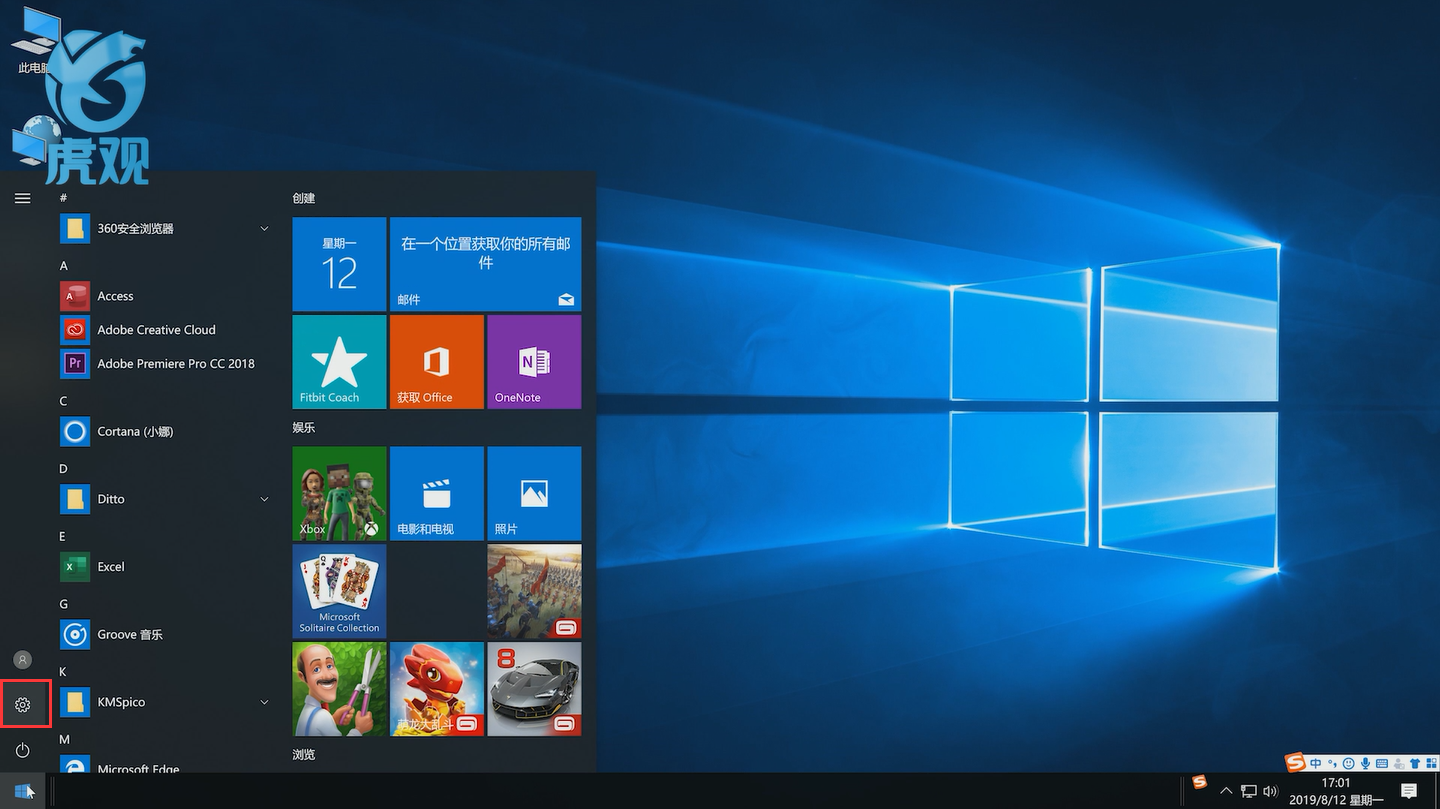Click the E letter header
This screenshot has width=1440, height=809.
pos(63,536)
